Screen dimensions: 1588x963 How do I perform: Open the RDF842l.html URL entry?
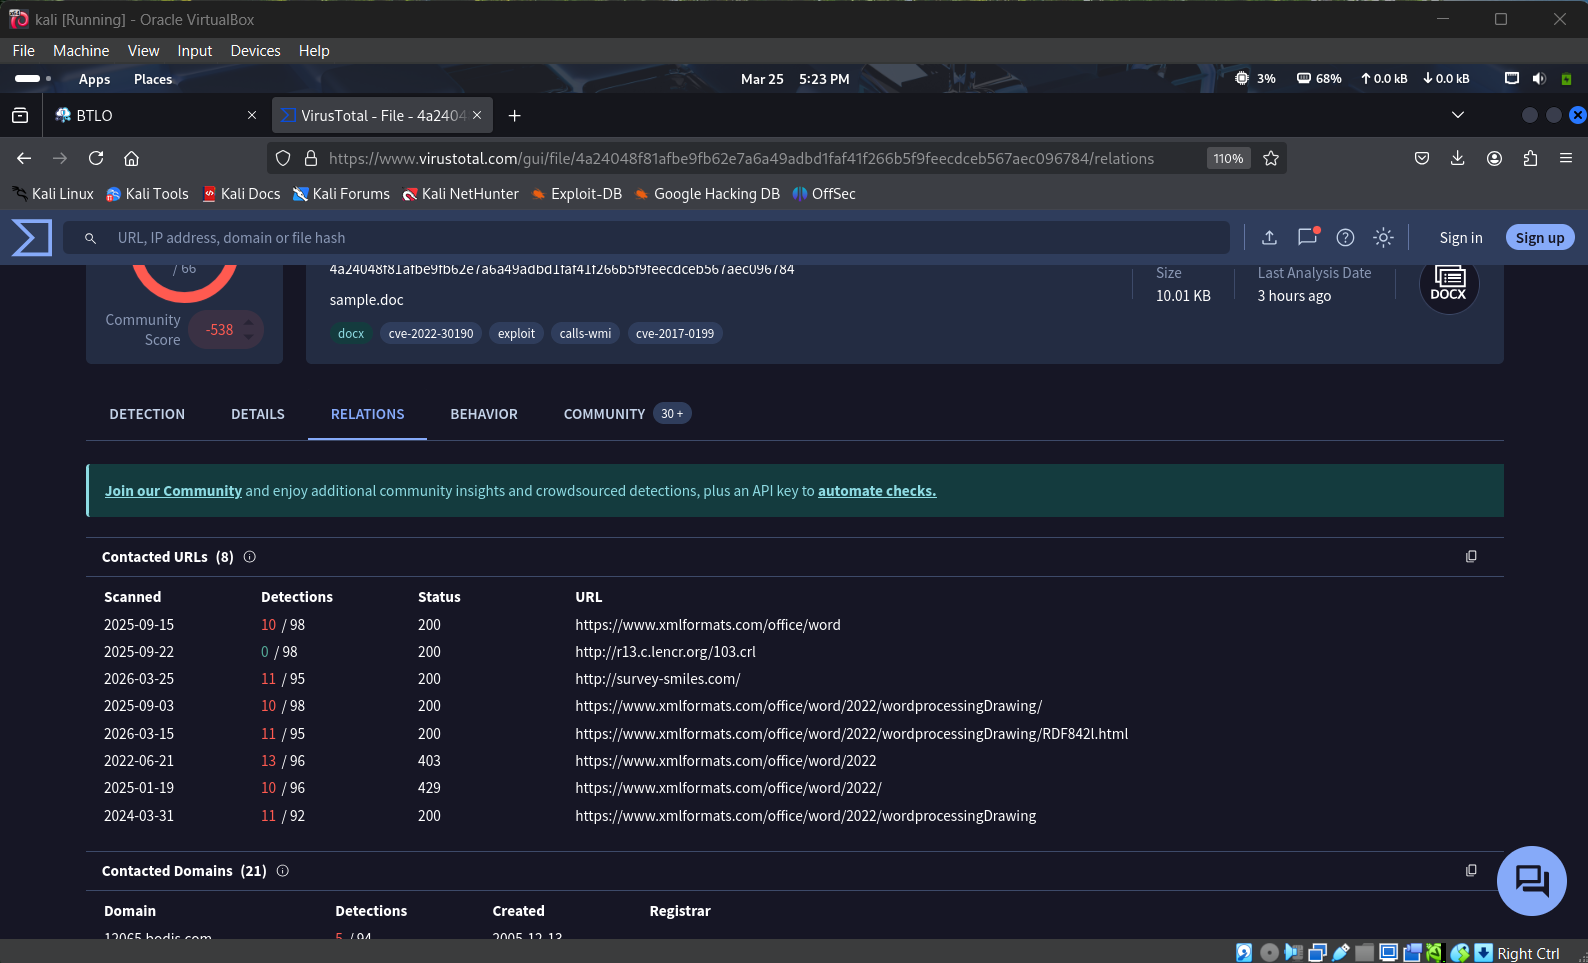(x=851, y=734)
